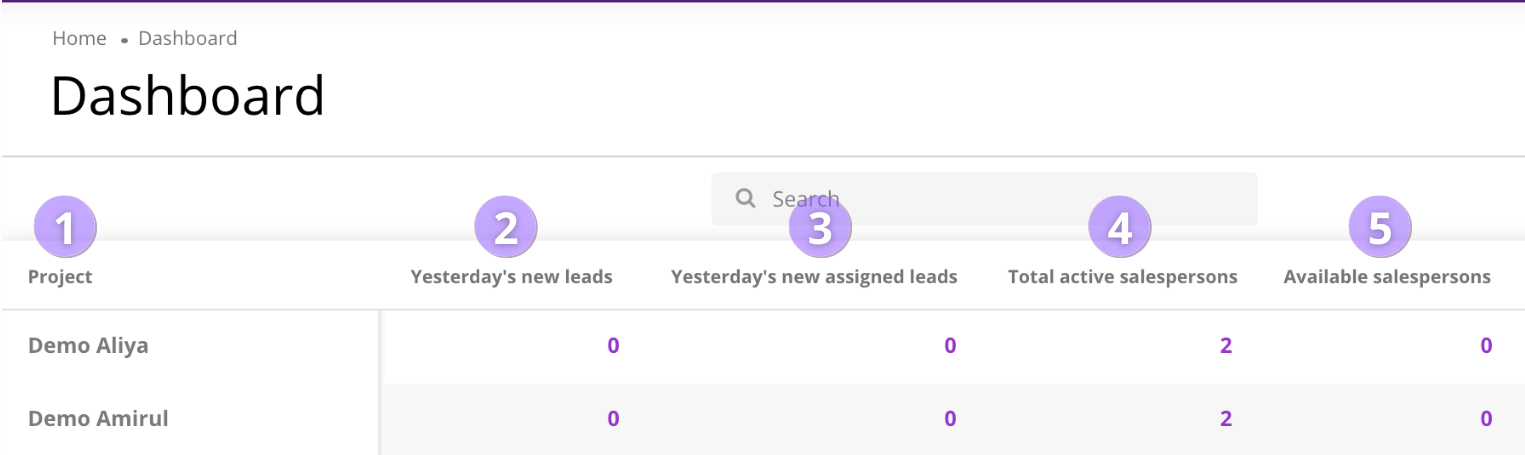This screenshot has height=455, width=1525.
Task: Click the numbered badge 4 marker
Action: point(1120,228)
